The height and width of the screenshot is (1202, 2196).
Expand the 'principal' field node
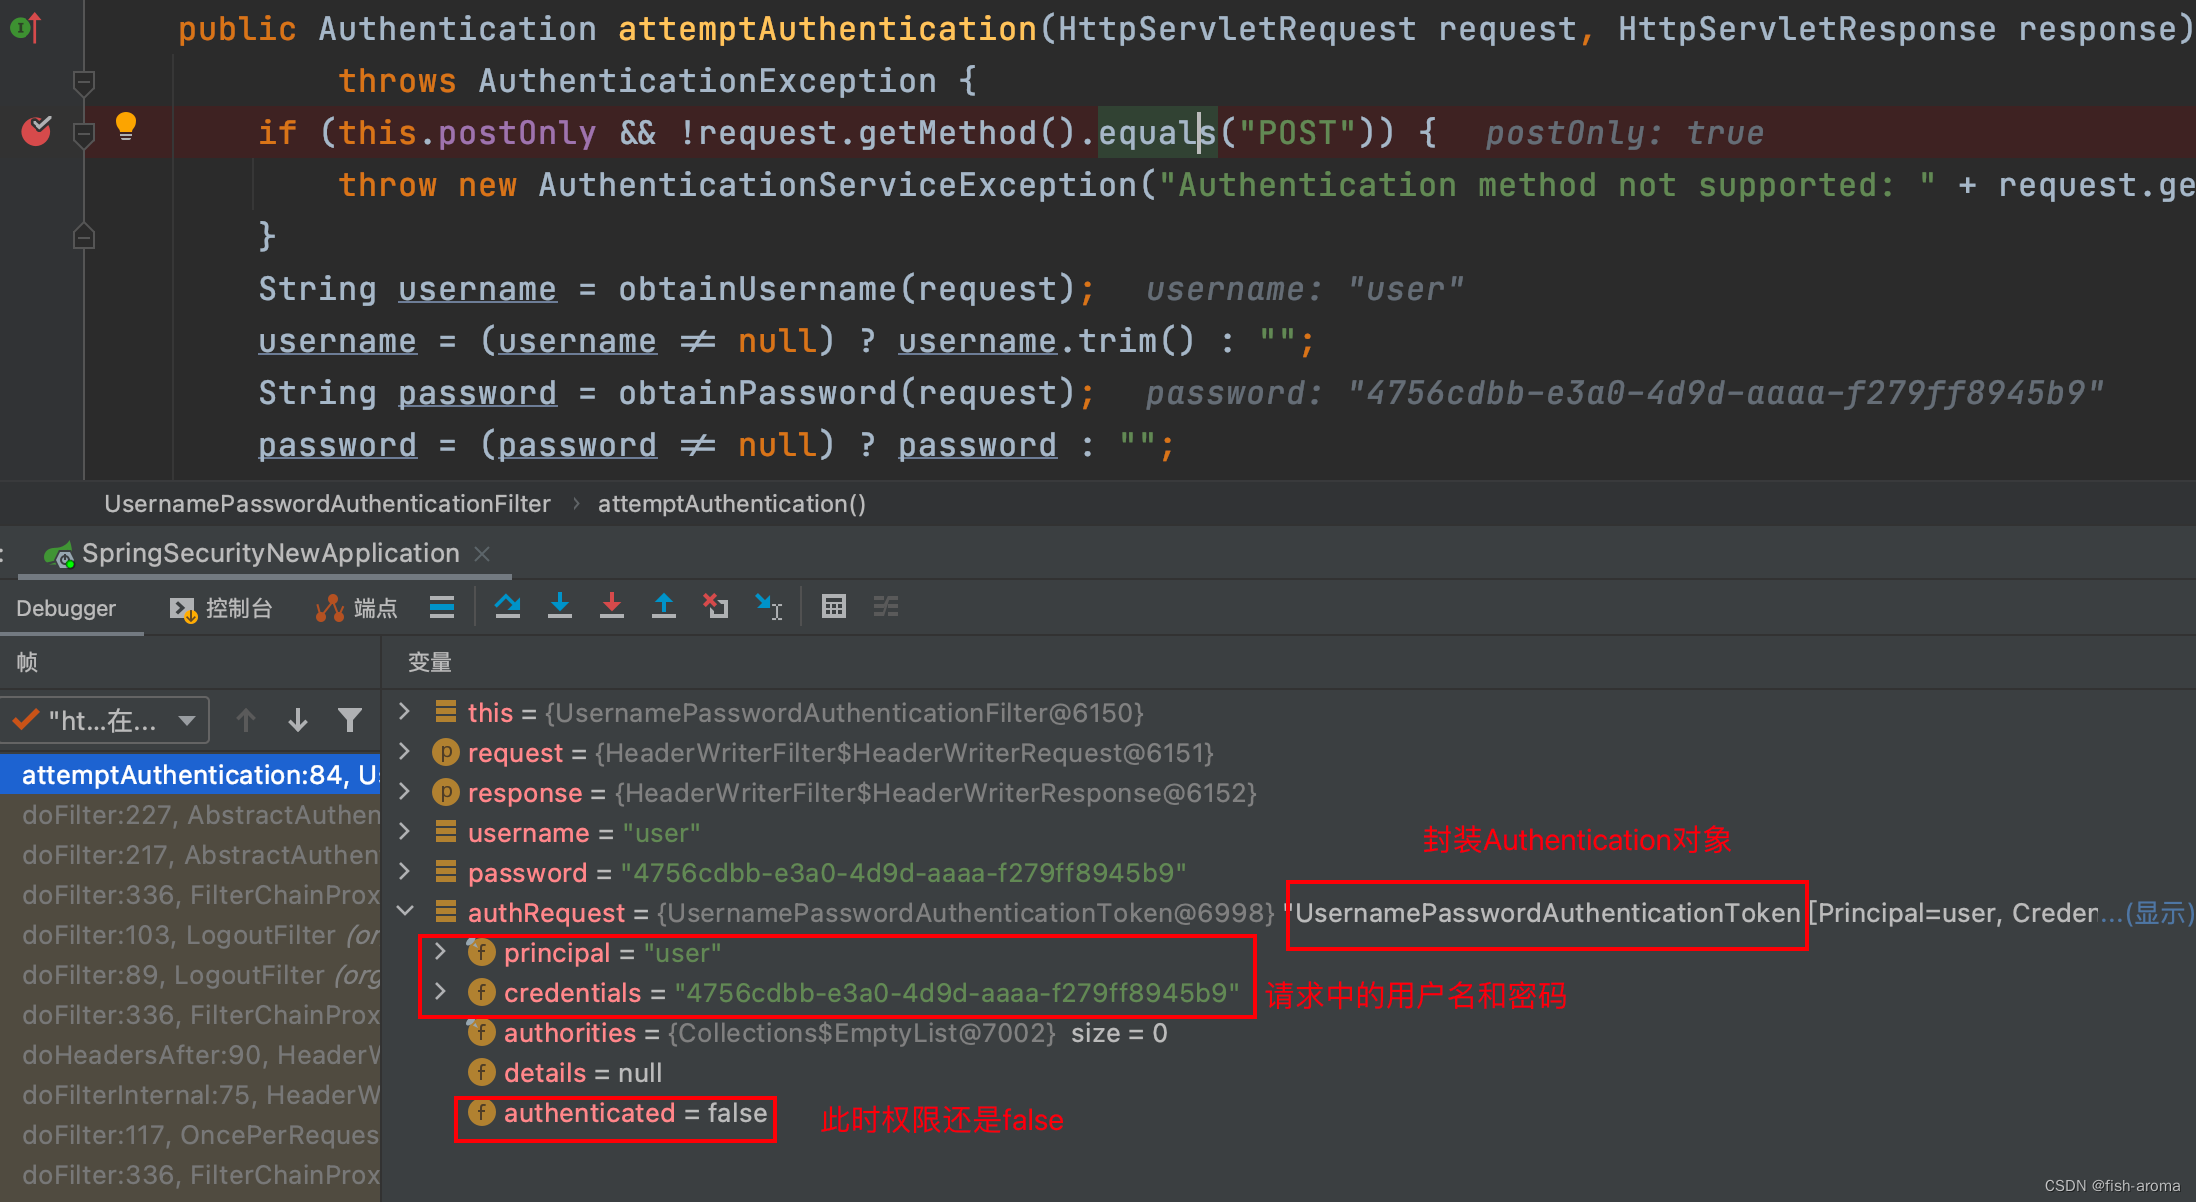click(440, 951)
